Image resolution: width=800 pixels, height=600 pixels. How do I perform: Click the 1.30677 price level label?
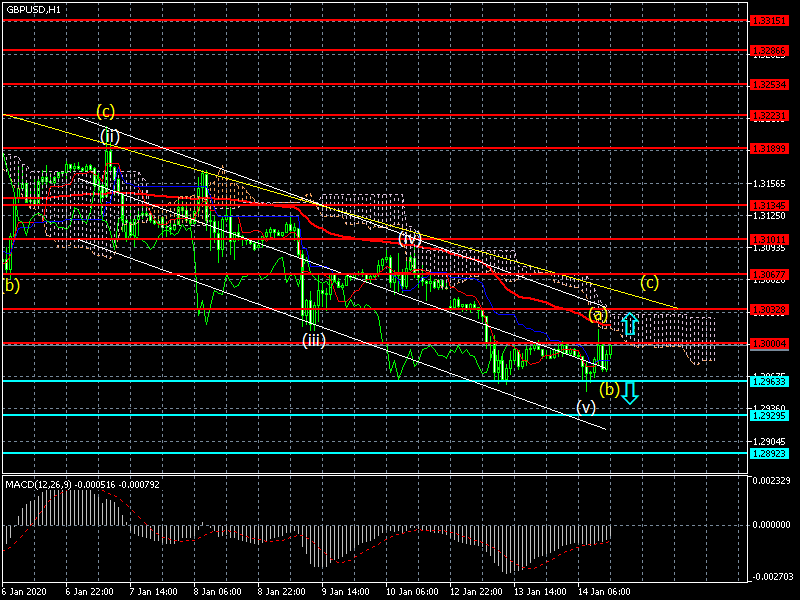pos(769,275)
